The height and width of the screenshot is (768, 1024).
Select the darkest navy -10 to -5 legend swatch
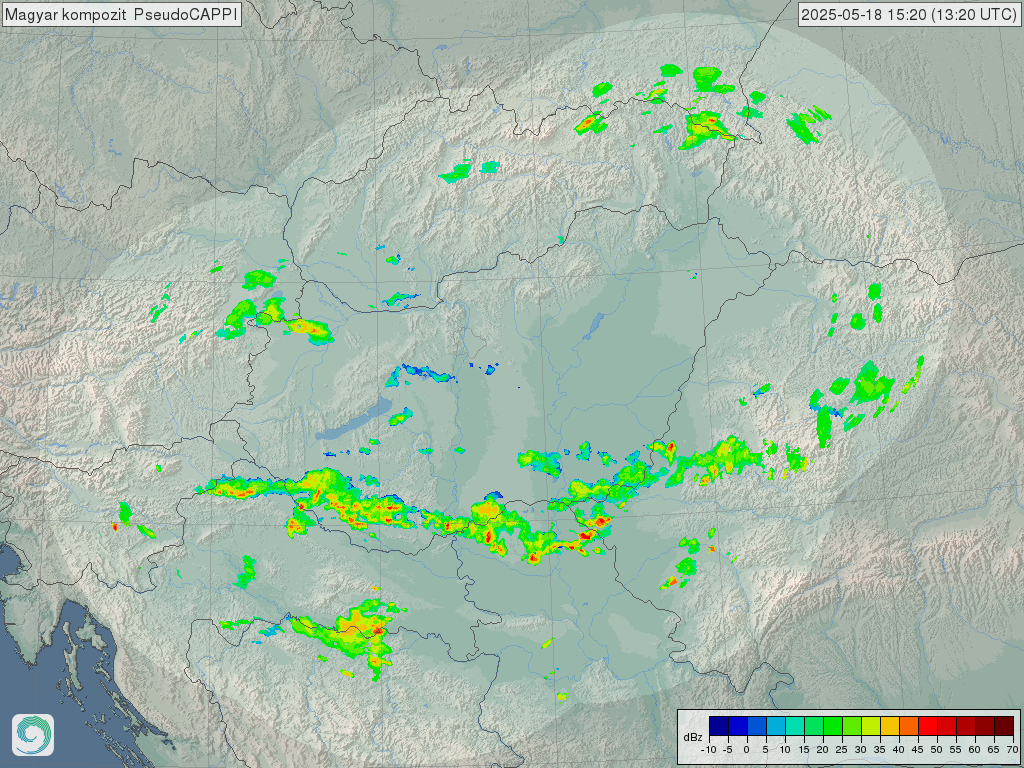[x=719, y=726]
